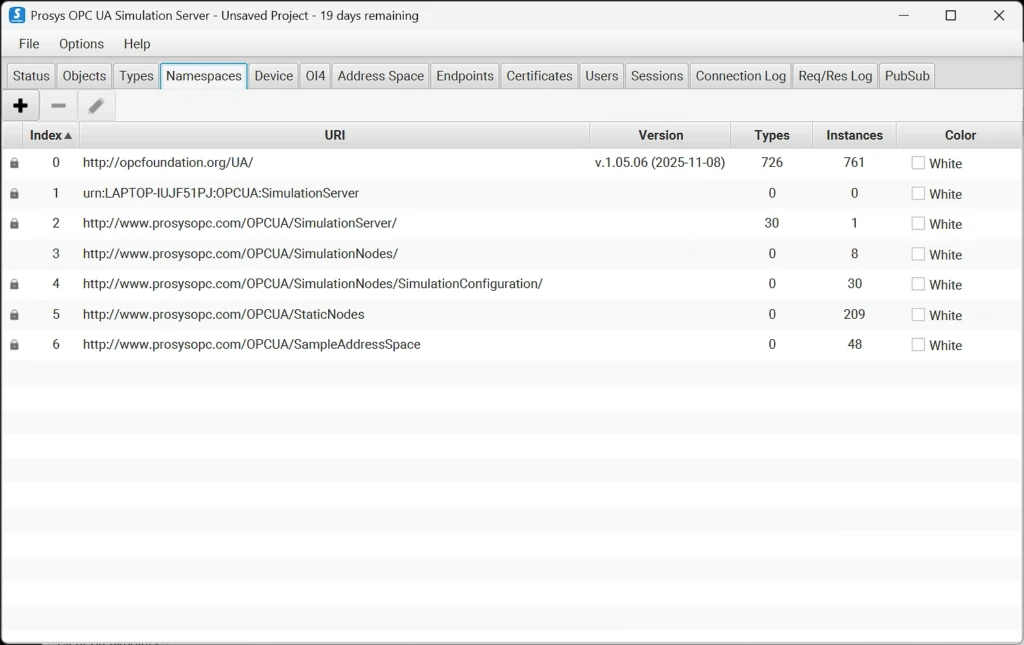Click the Instances column header
This screenshot has width=1024, height=645.
tap(854, 135)
